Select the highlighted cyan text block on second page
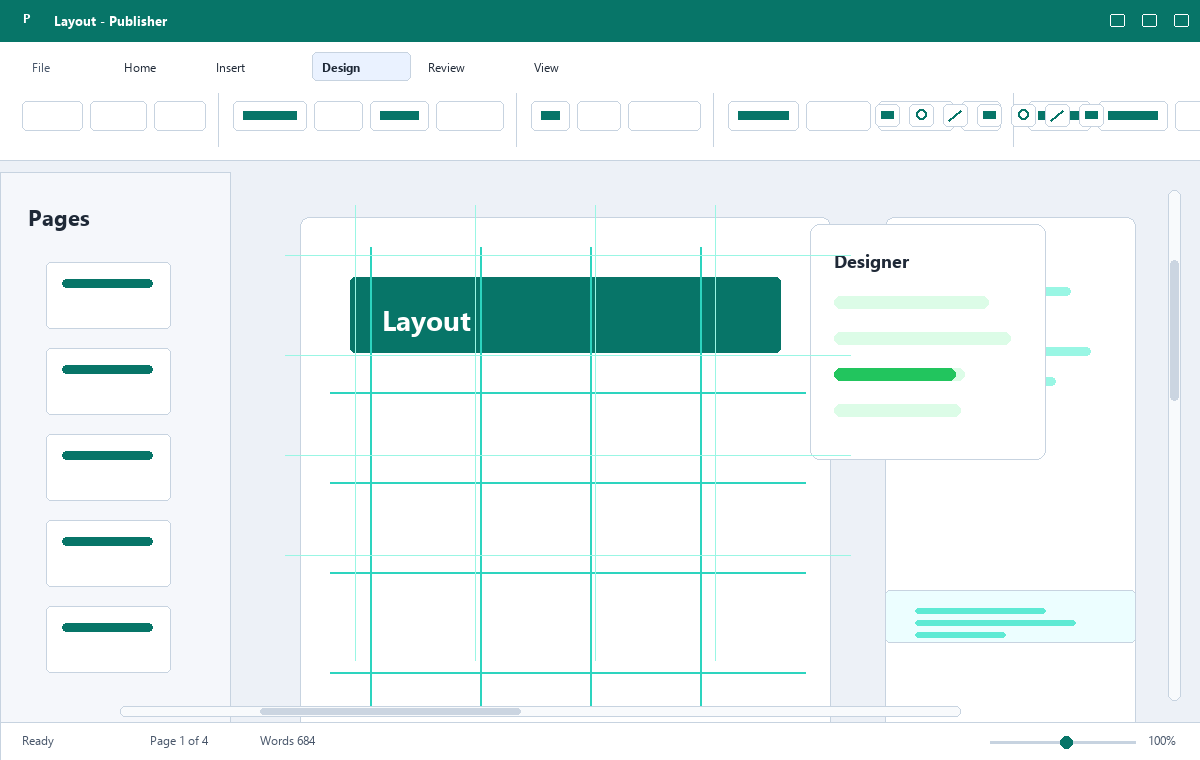This screenshot has width=1200, height=760. point(1010,616)
